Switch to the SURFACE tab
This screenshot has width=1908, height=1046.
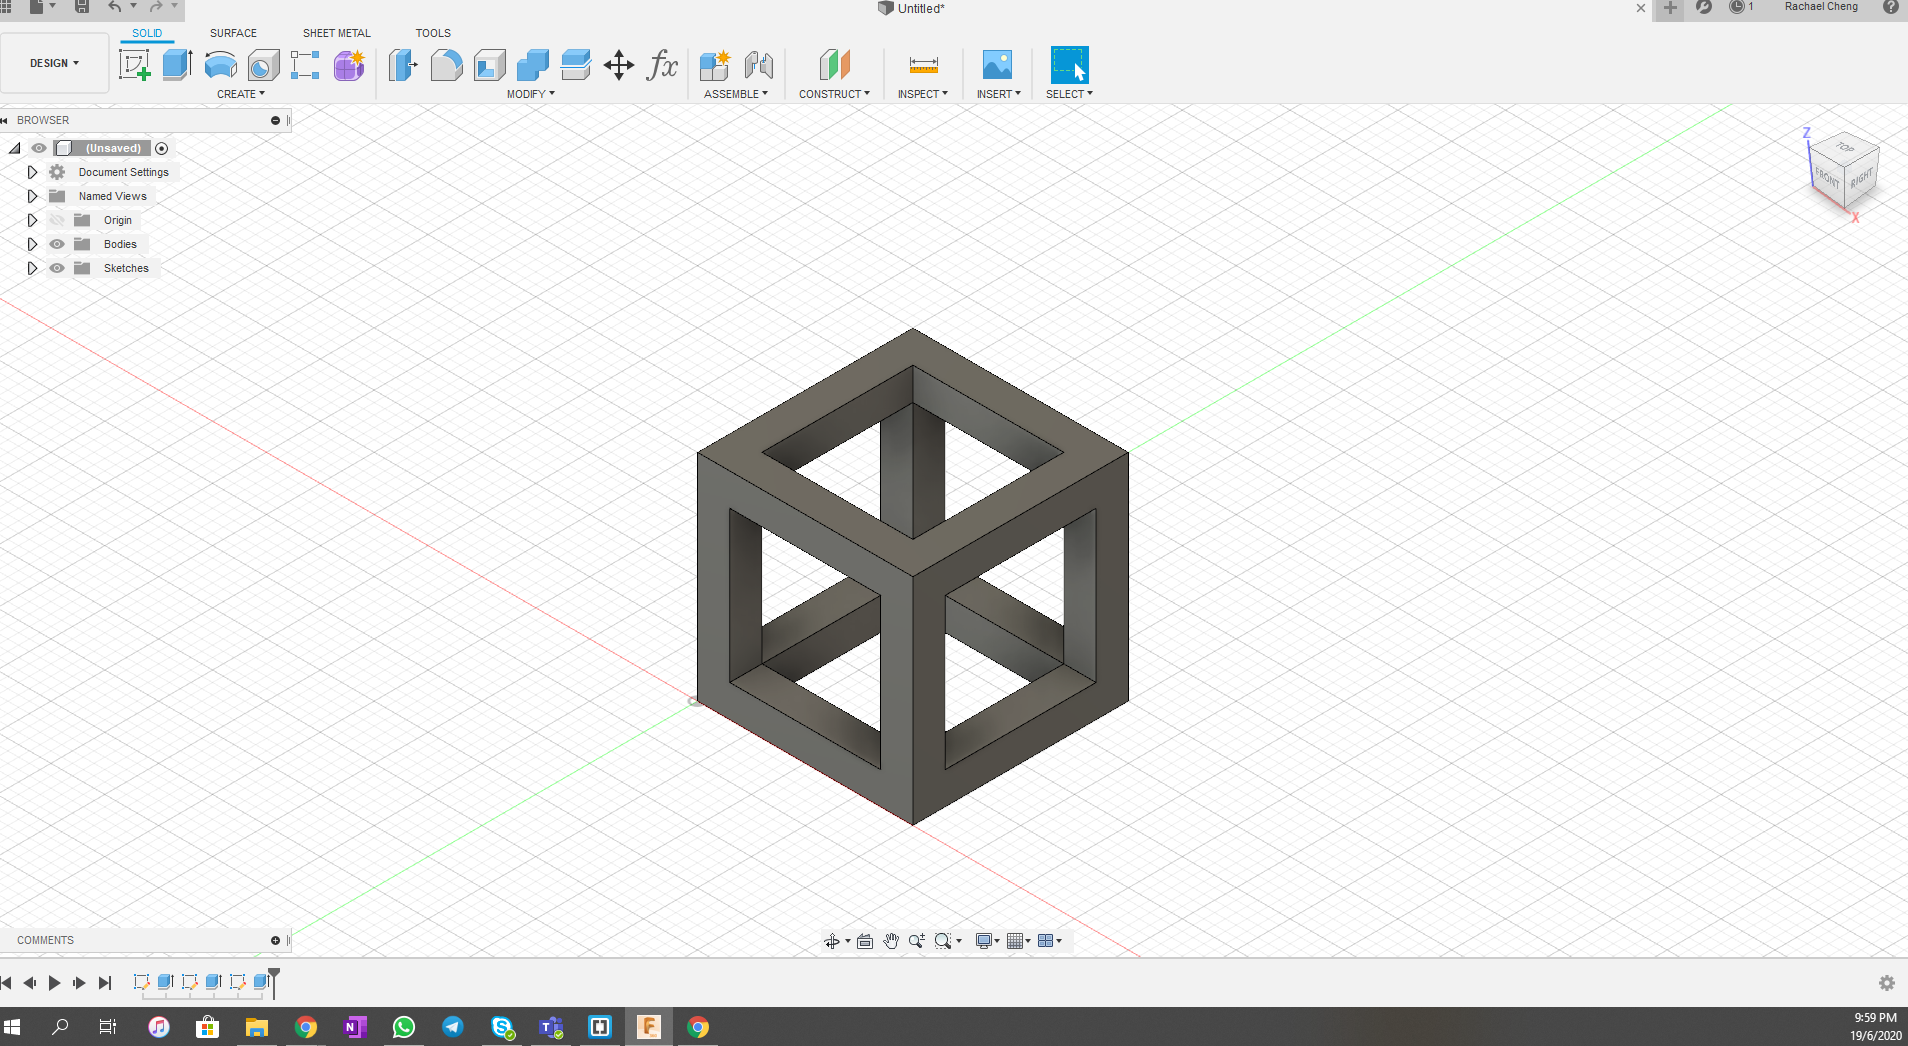pos(233,33)
